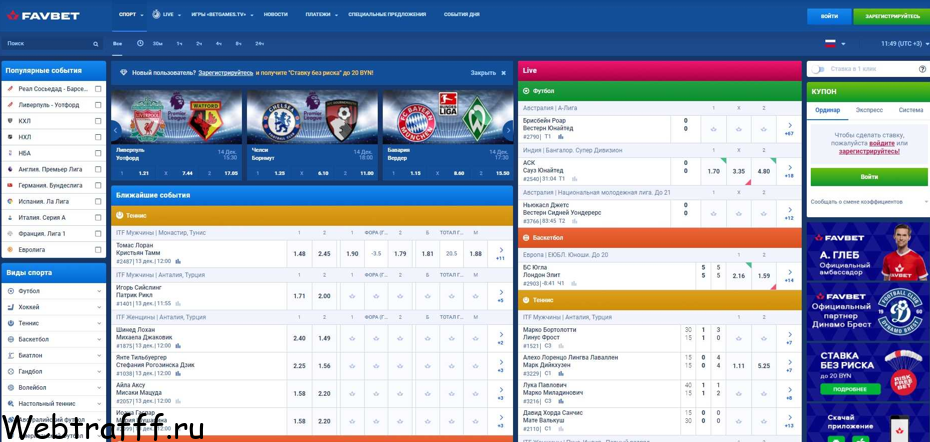Screen dimensions: 930x442
Task: Check the Реал Сосьедад popular event box
Action: [x=98, y=89]
